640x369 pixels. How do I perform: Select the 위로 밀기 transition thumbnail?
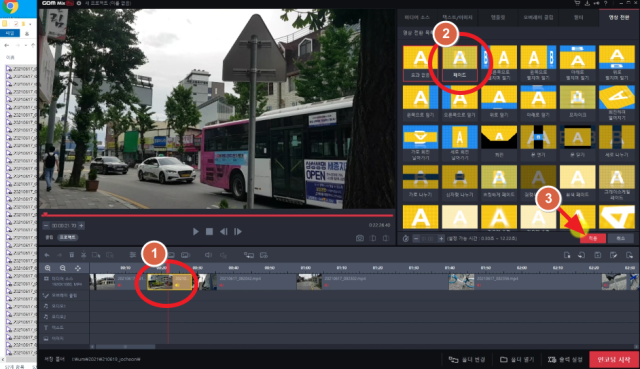pos(499,102)
